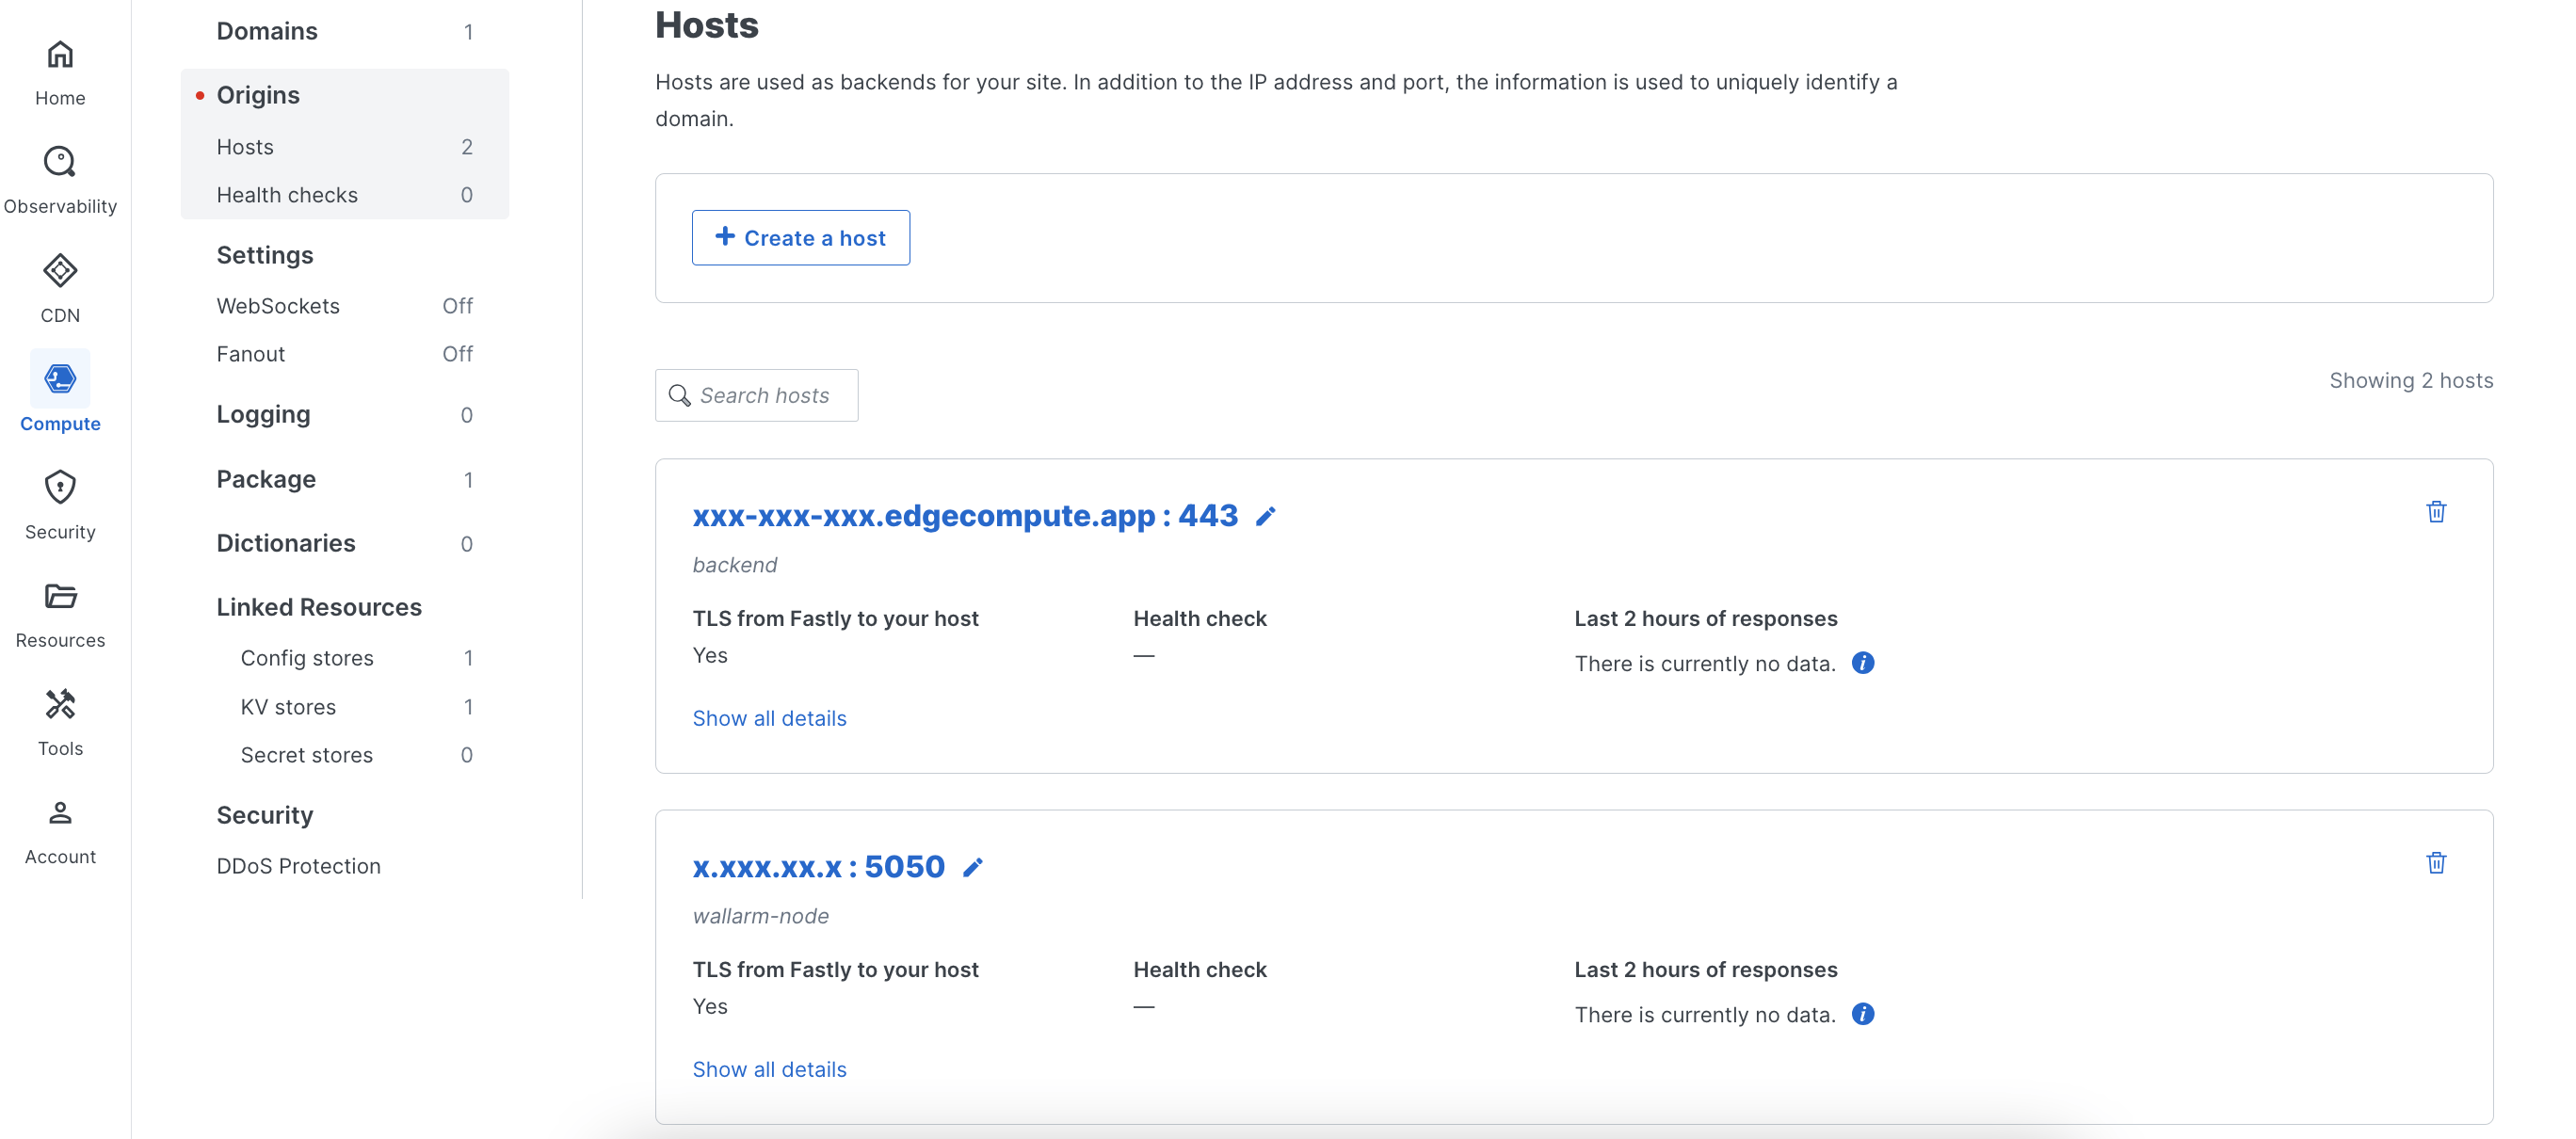Expand Show all details for wallarm-node host
Image resolution: width=2576 pixels, height=1139 pixels.
pos(769,1069)
